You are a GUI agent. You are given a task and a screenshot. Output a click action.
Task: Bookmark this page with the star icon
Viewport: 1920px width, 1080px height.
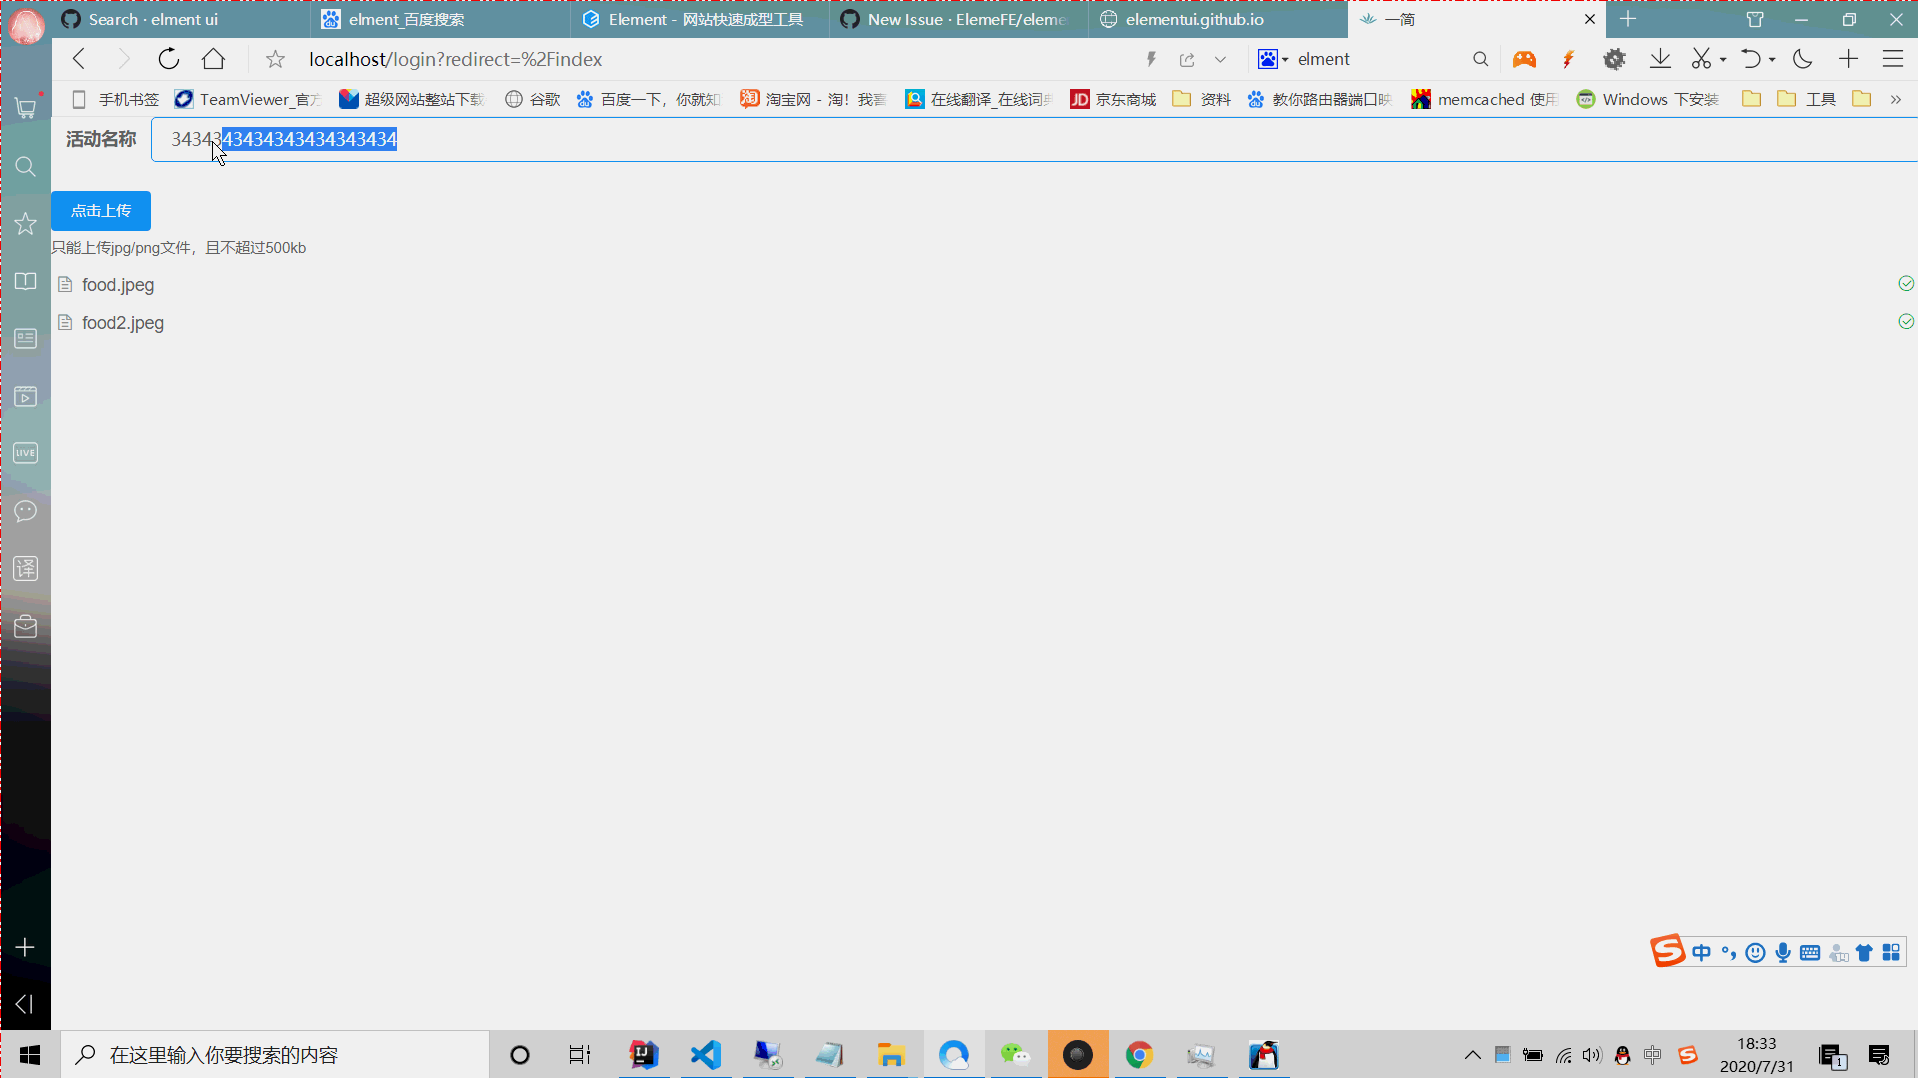275,60
